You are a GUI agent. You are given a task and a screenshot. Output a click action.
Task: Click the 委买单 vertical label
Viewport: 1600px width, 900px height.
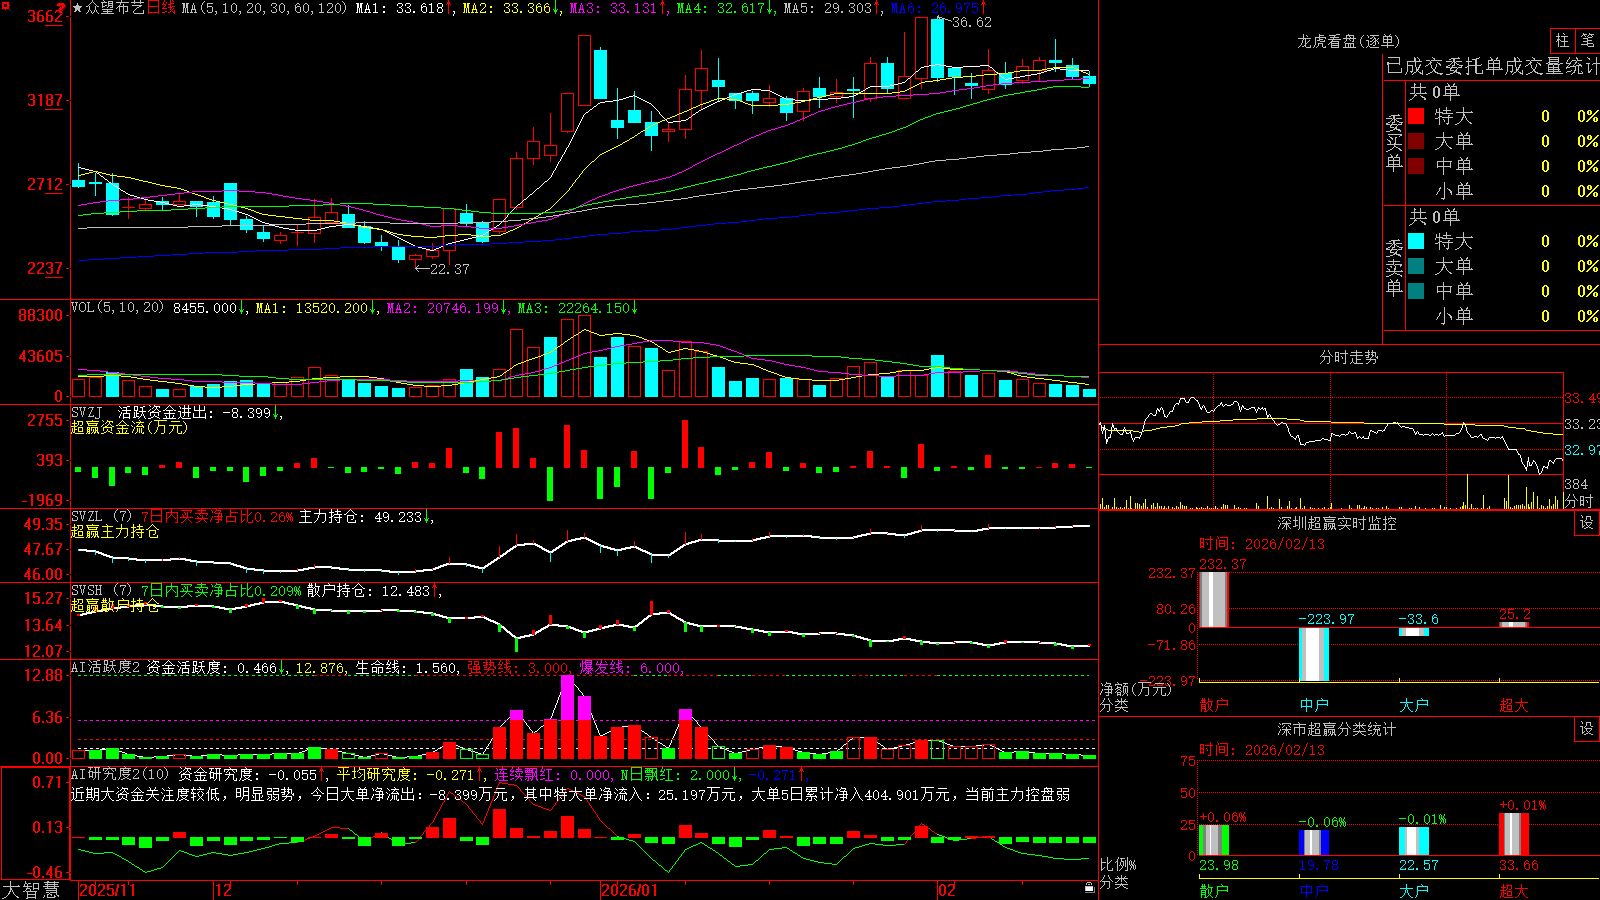pos(1394,142)
